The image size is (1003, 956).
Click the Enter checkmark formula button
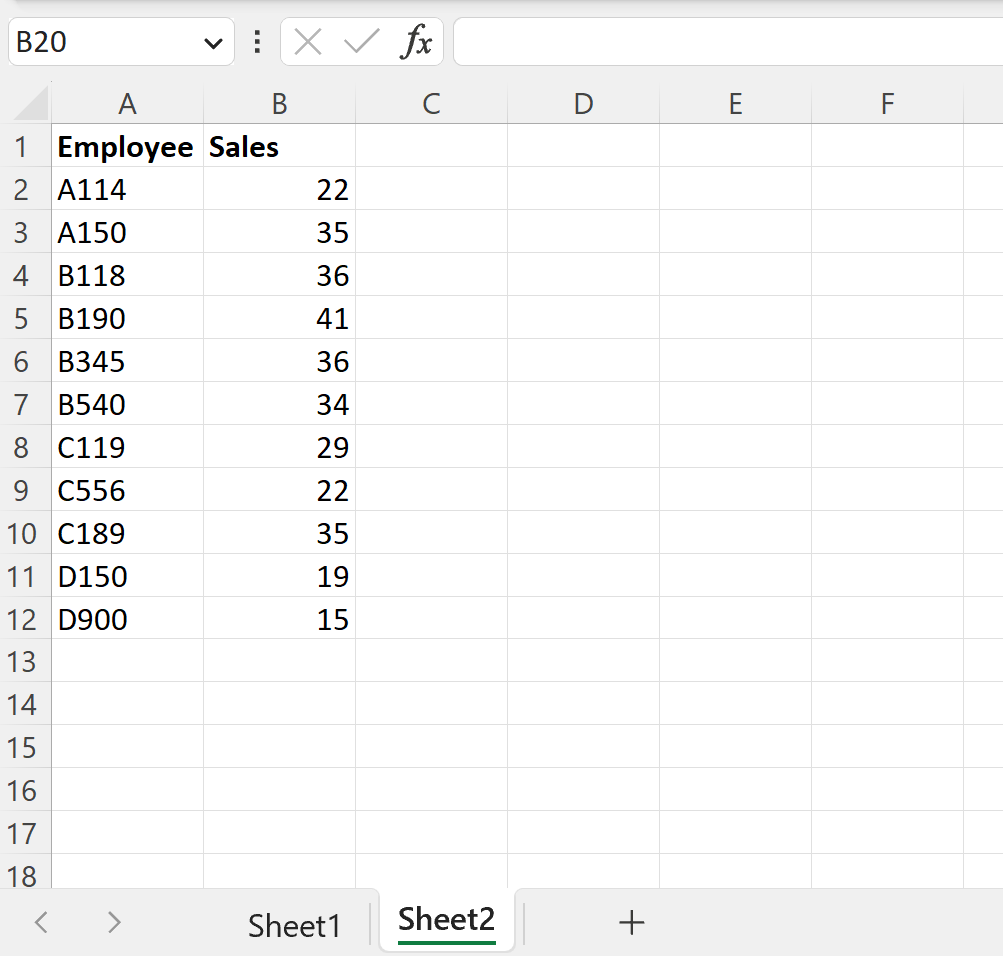pyautogui.click(x=361, y=42)
